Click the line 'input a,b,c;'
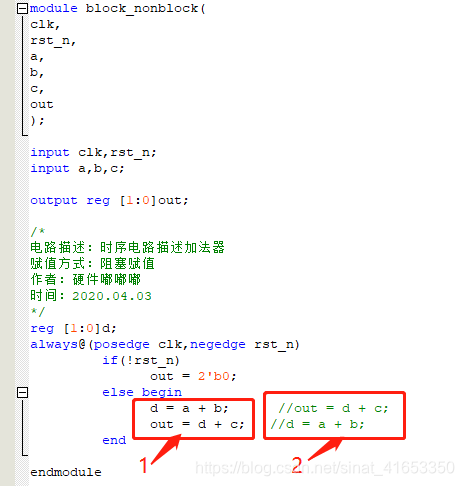This screenshot has height=486, width=464. pos(77,168)
